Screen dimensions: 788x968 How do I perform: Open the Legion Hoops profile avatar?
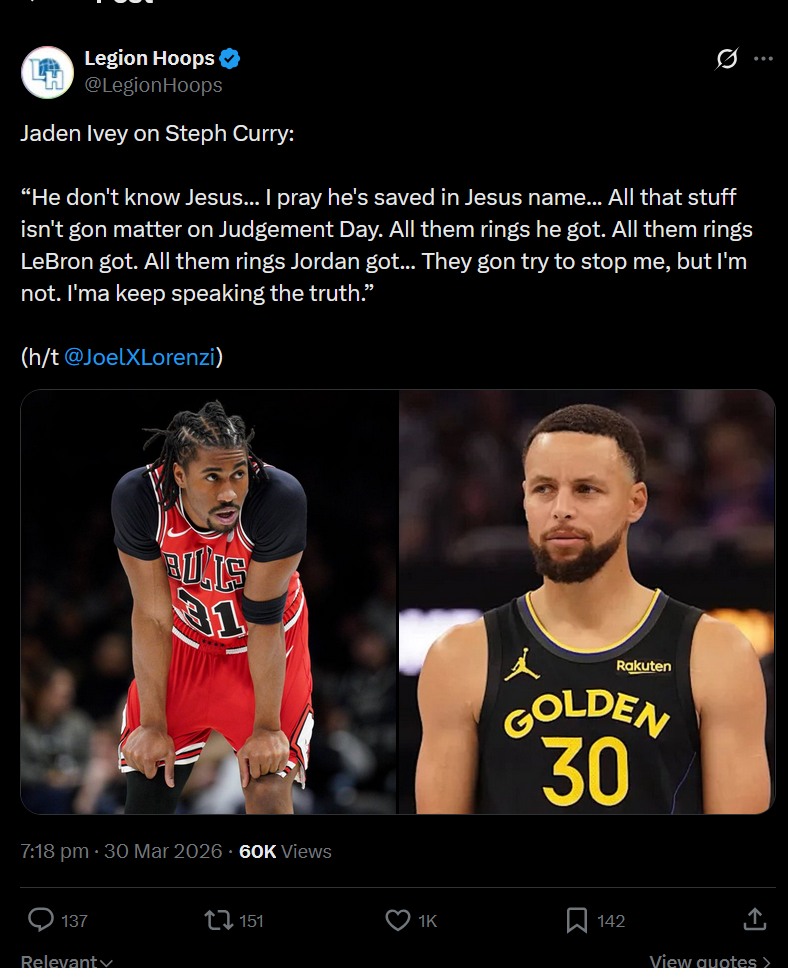click(48, 72)
